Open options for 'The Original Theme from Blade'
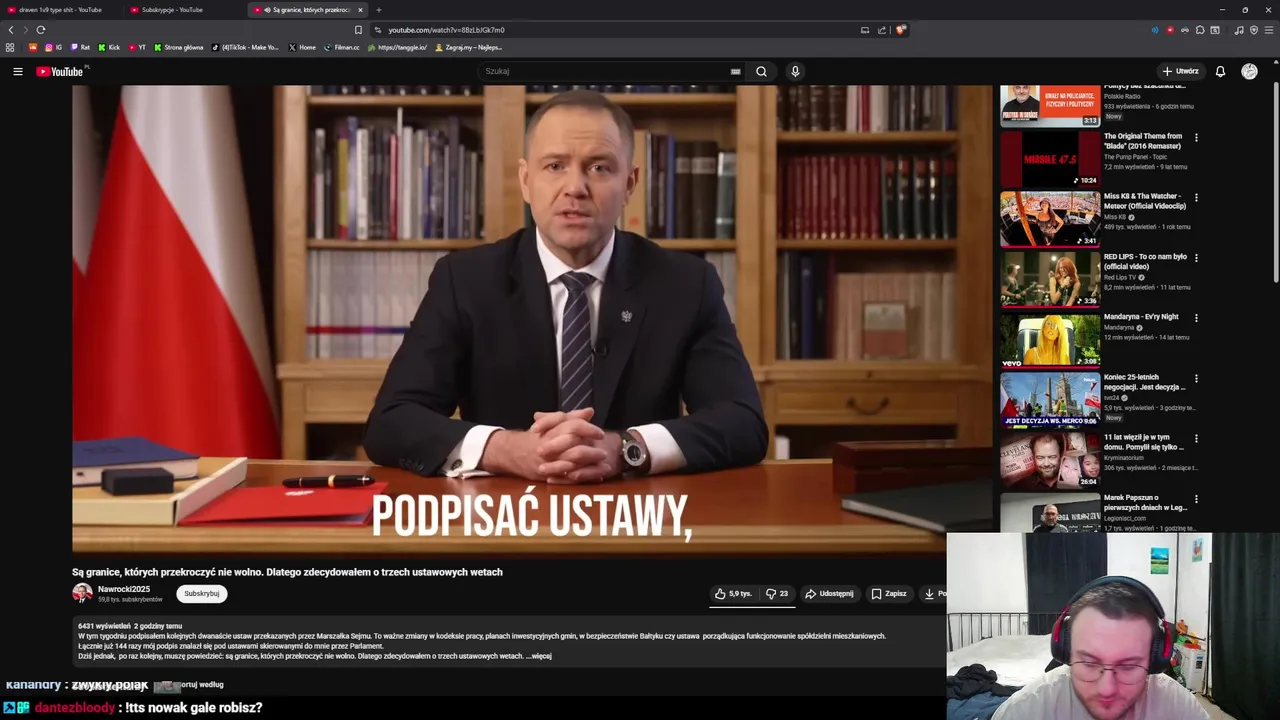The height and width of the screenshot is (720, 1280). pos(1196,138)
